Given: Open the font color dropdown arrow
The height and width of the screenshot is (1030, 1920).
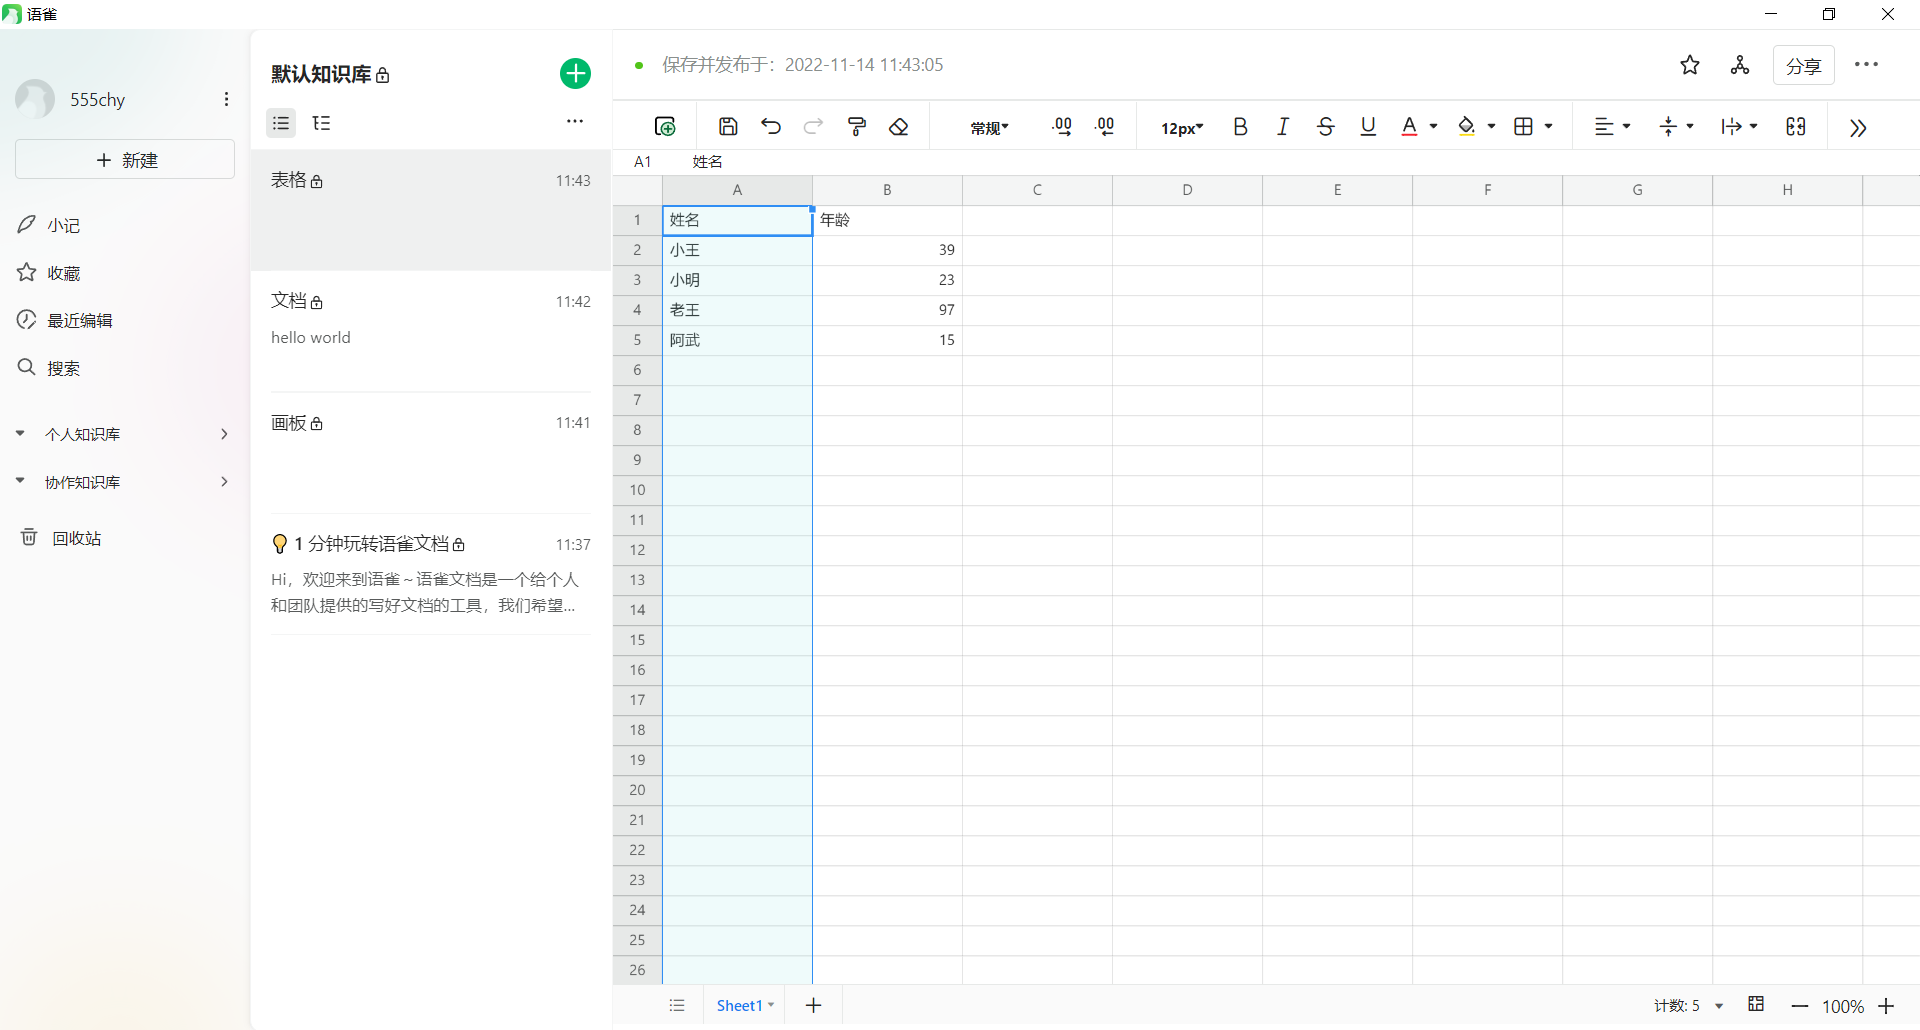Looking at the screenshot, I should click(x=1433, y=127).
